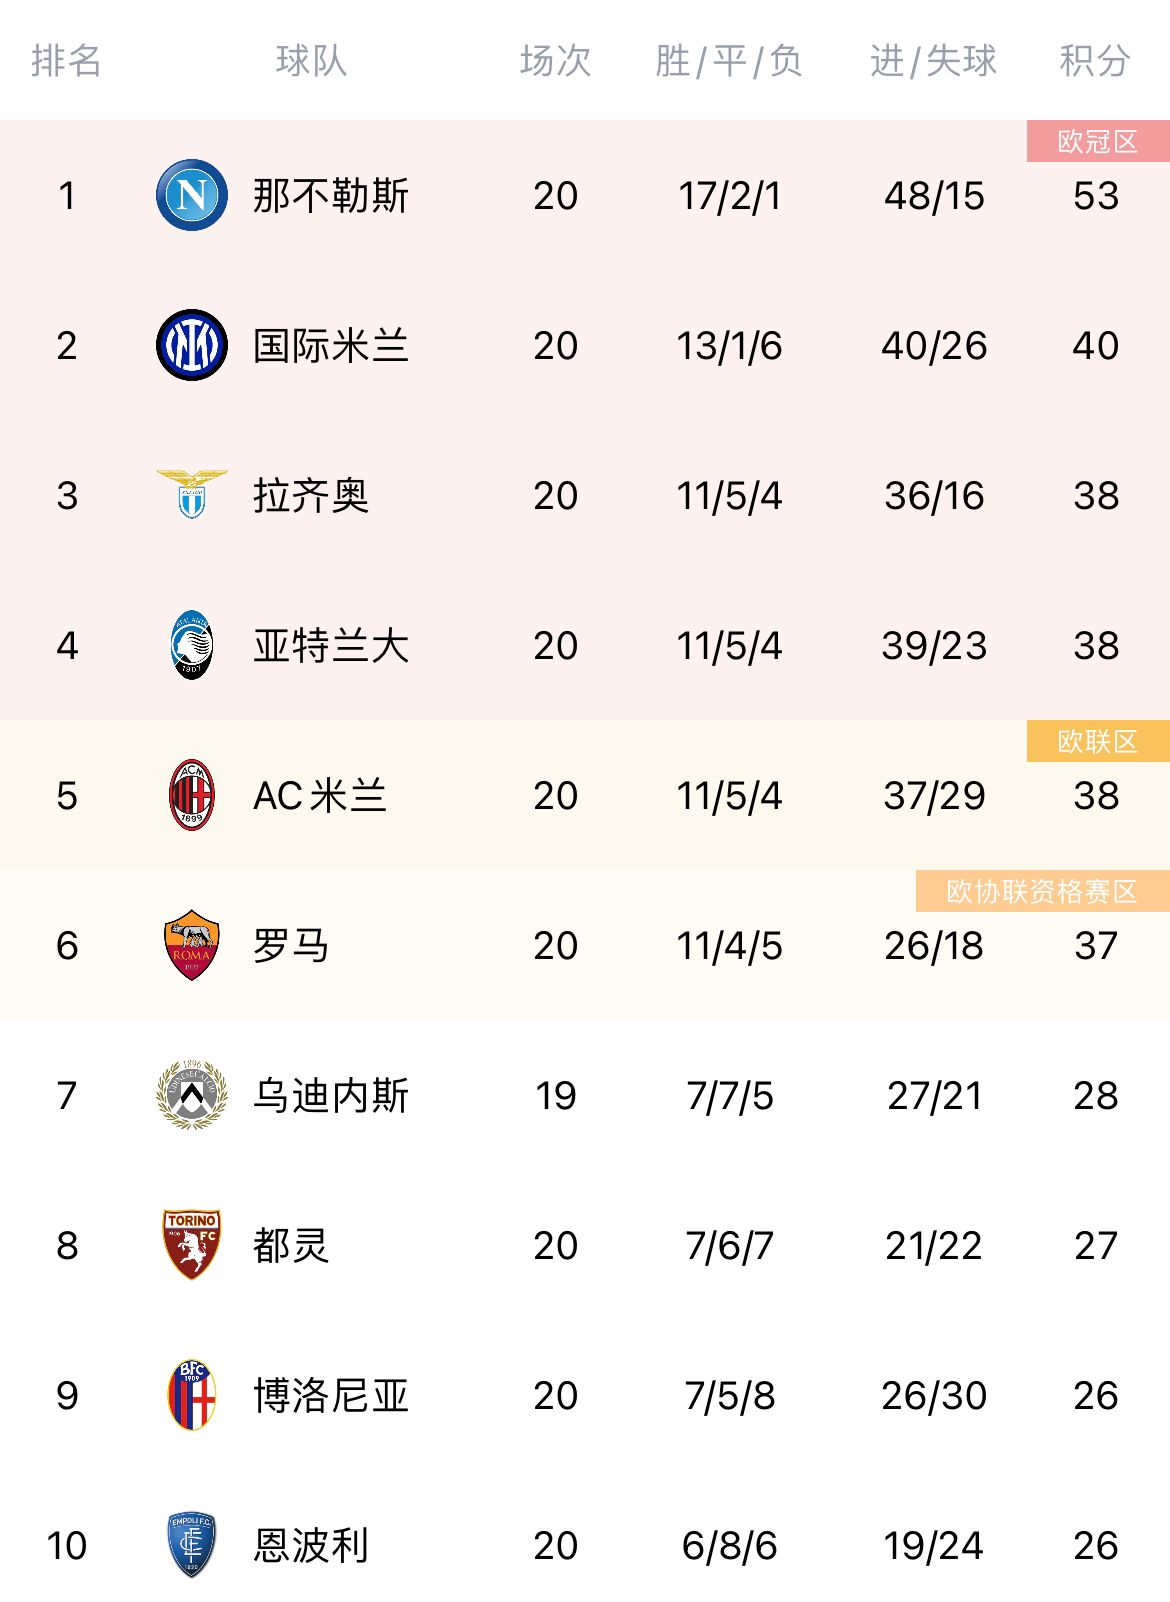
Task: Open the Inter Milan crest icon
Action: pos(192,345)
